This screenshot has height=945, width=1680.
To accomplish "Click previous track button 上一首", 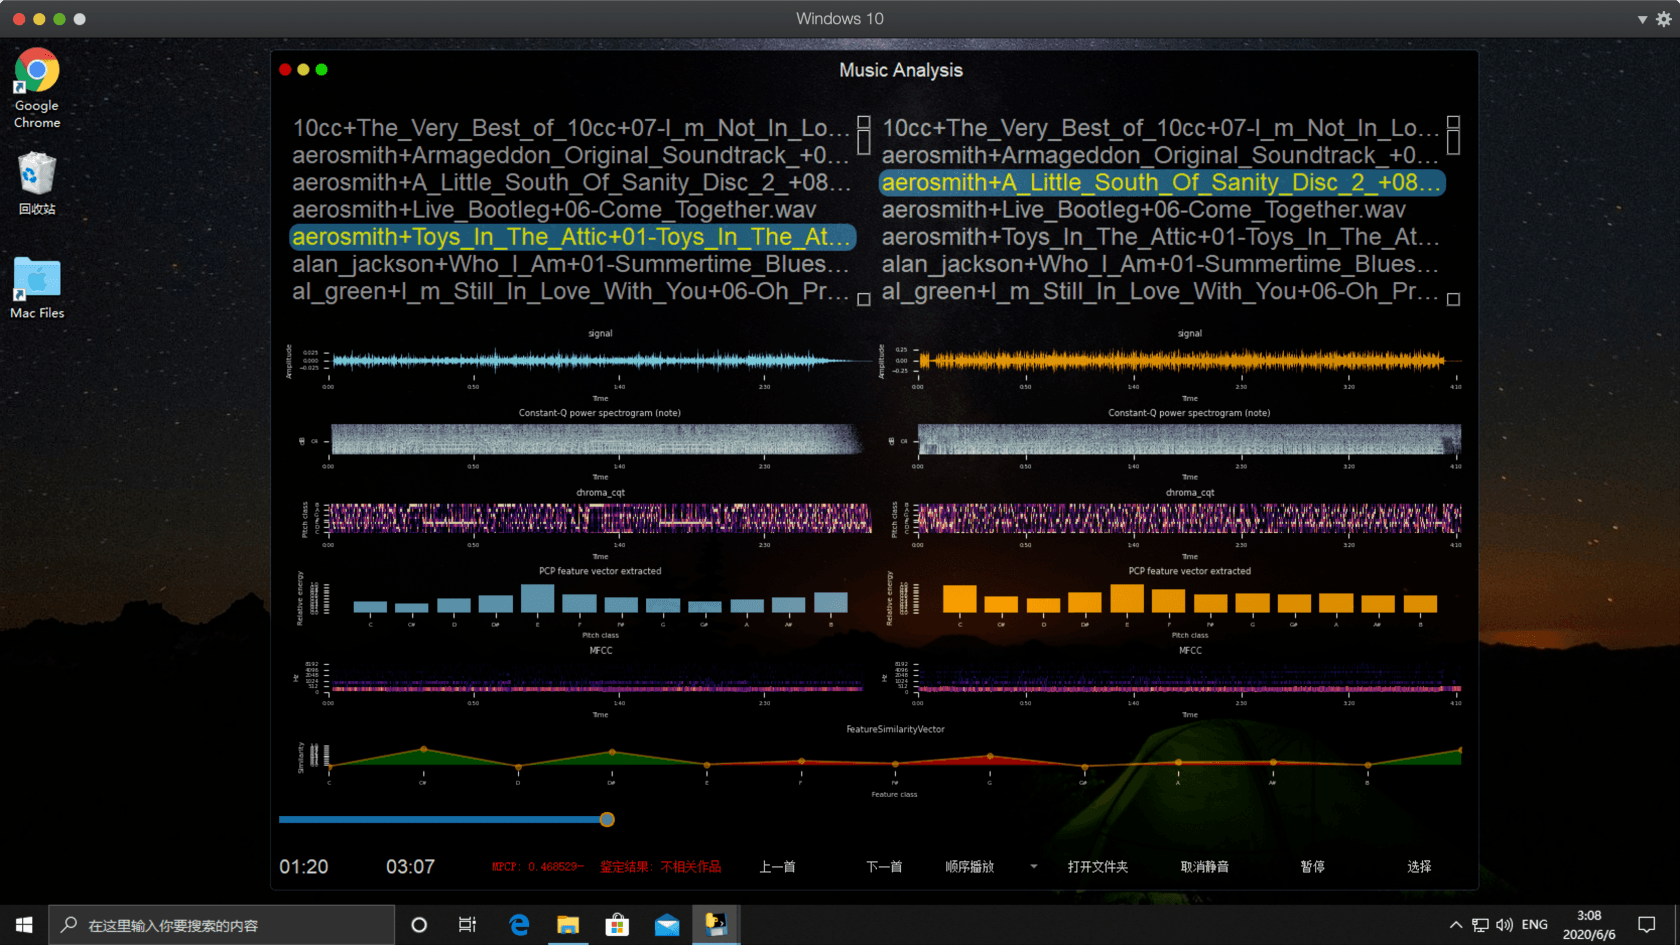I will 777,867.
